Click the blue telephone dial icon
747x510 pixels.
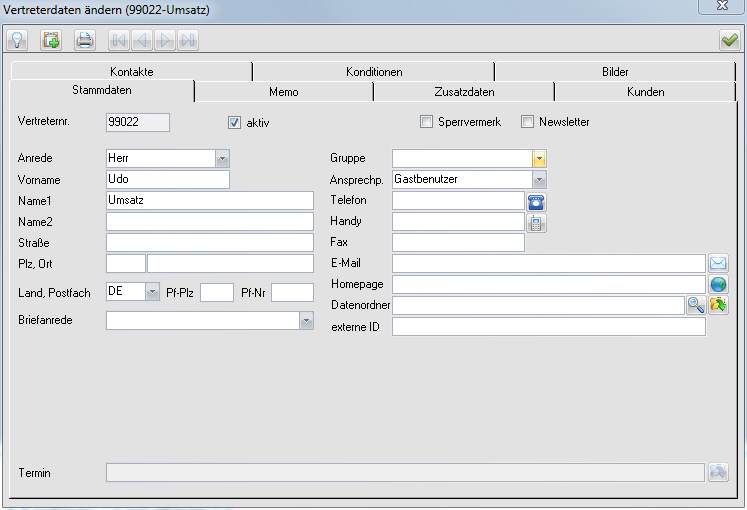pos(536,201)
